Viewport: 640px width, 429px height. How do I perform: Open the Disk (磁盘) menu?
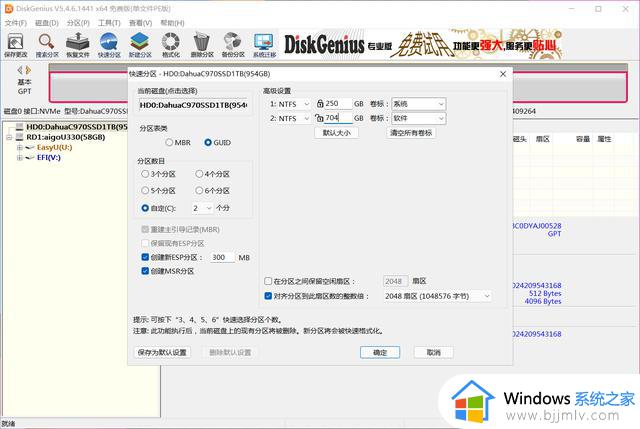47,23
